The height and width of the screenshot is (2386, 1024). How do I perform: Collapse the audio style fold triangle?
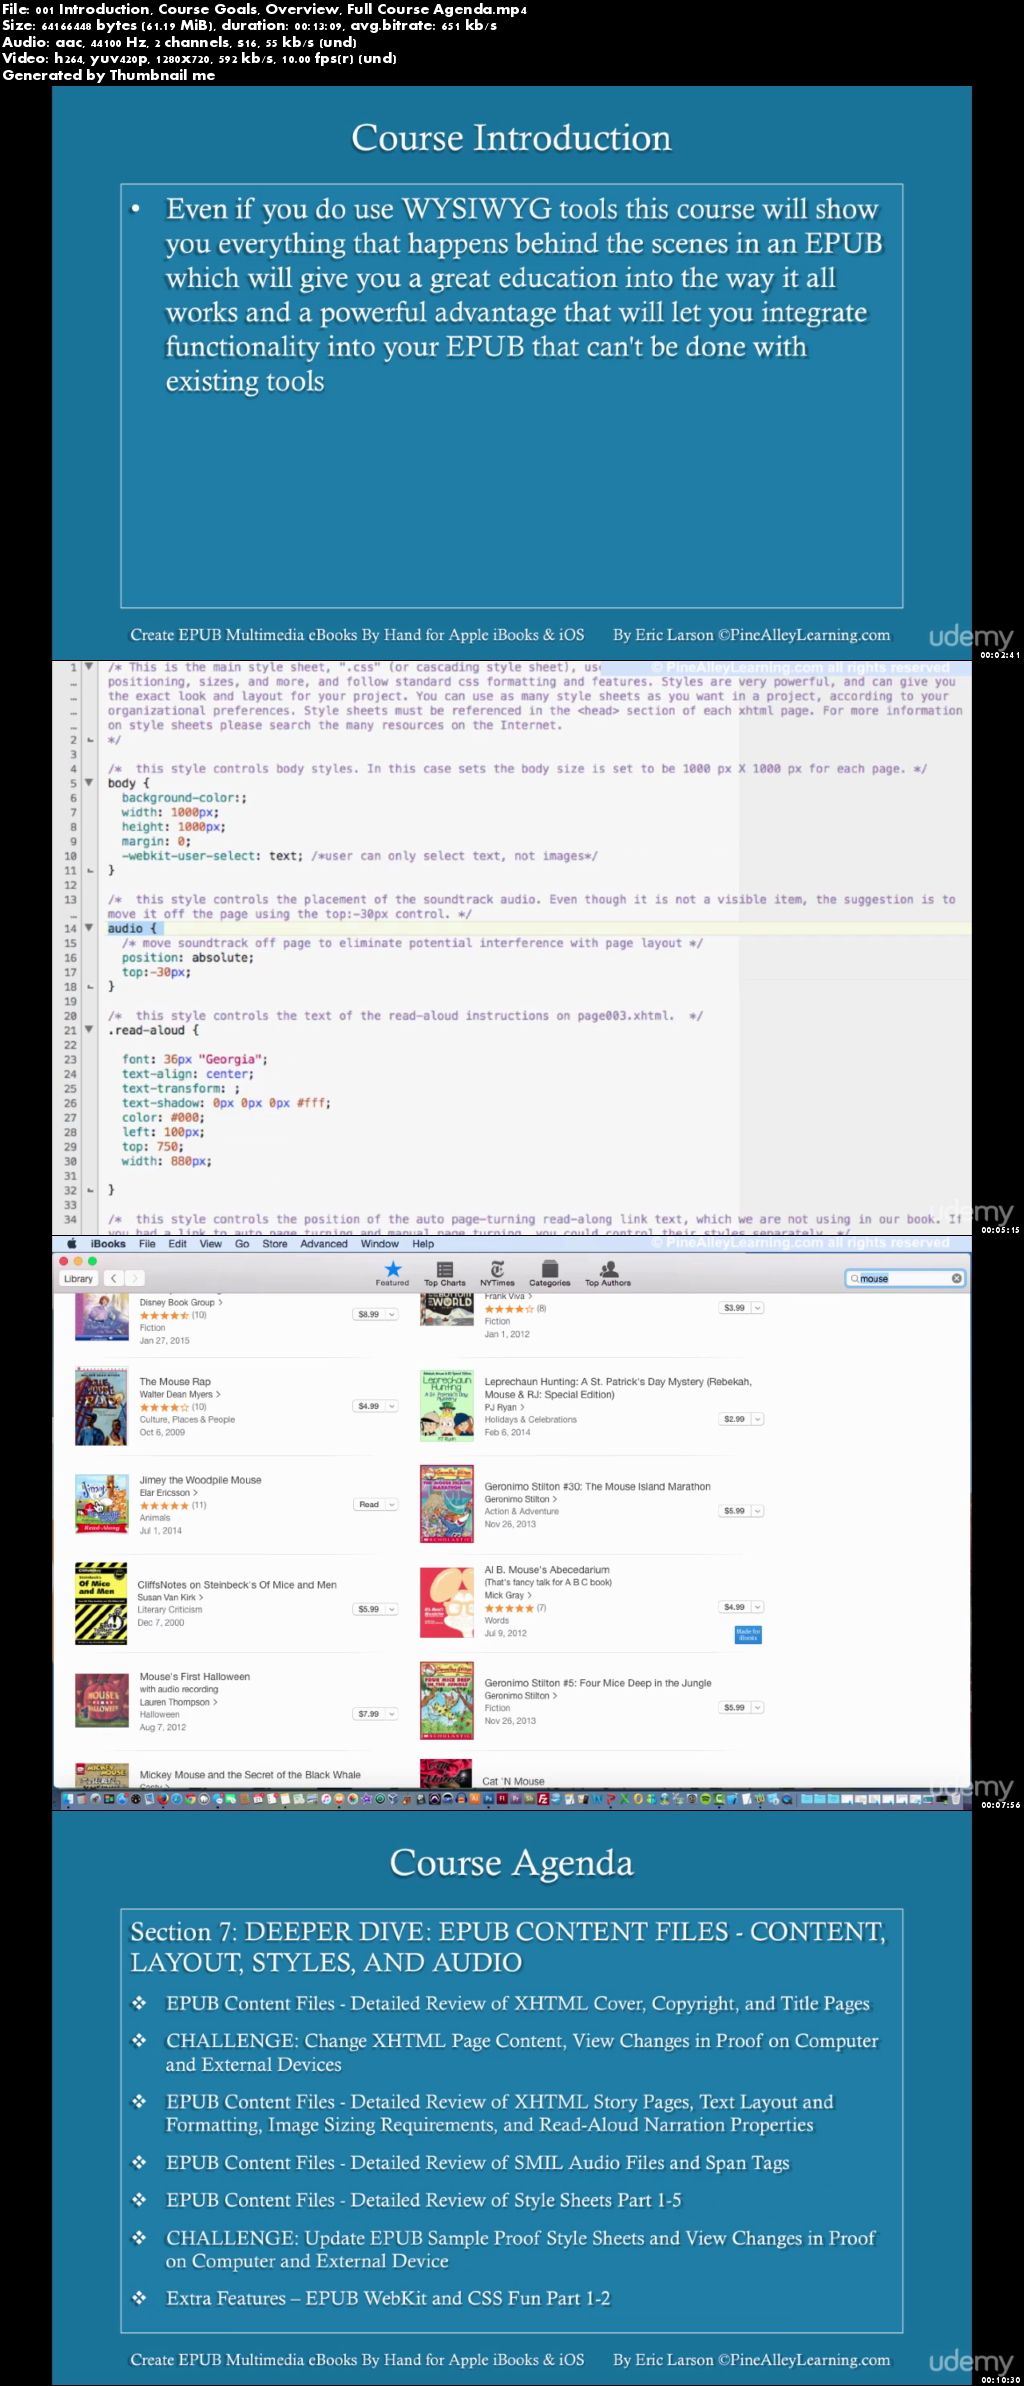tap(89, 928)
